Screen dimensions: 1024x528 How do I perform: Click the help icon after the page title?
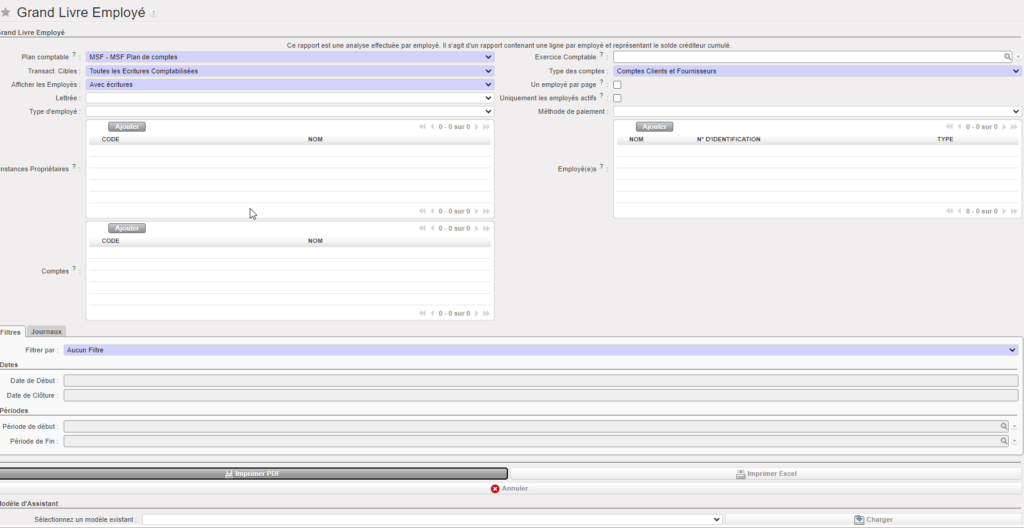click(x=153, y=14)
